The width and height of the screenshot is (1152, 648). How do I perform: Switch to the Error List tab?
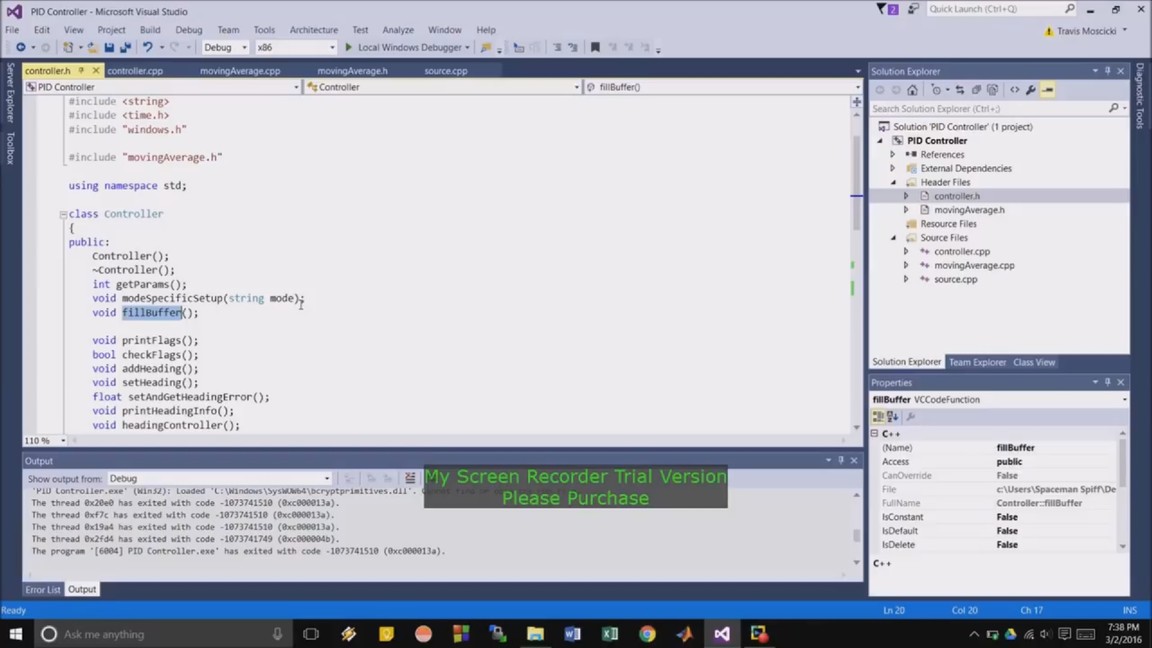tap(43, 590)
